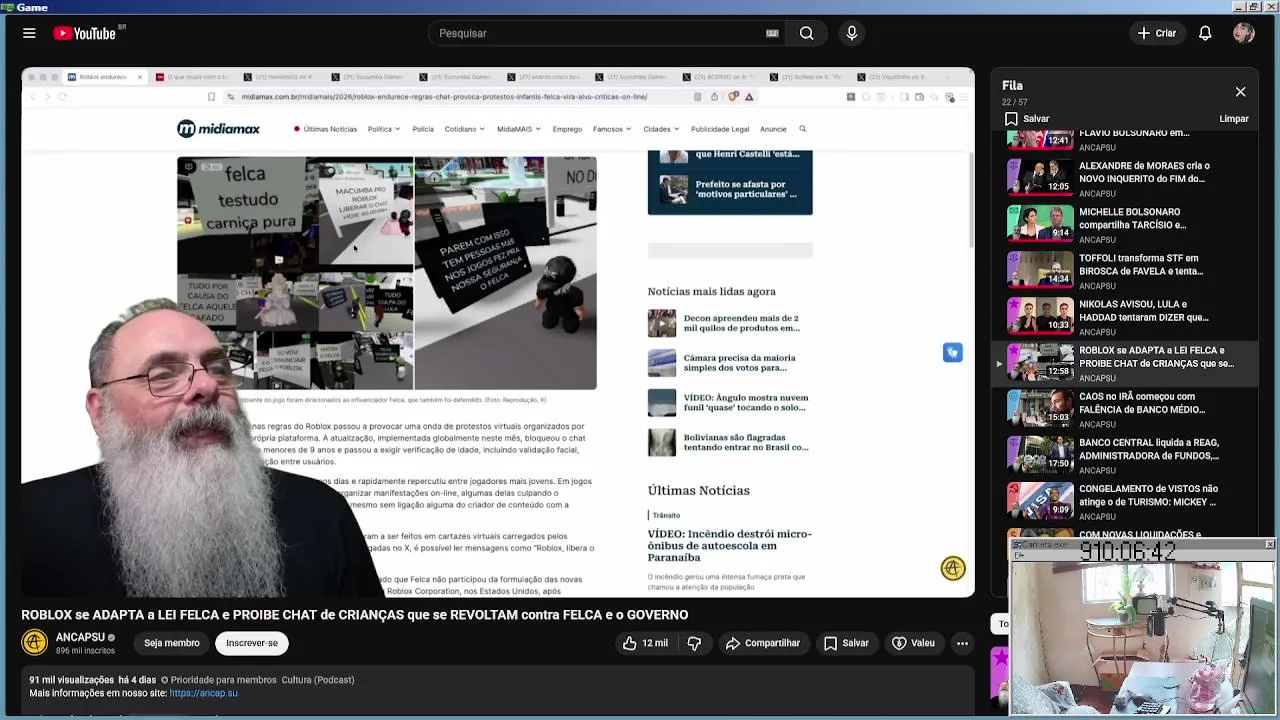The width and height of the screenshot is (1280, 720).
Task: Save video to playlist with Salvar
Action: pyautogui.click(x=846, y=643)
